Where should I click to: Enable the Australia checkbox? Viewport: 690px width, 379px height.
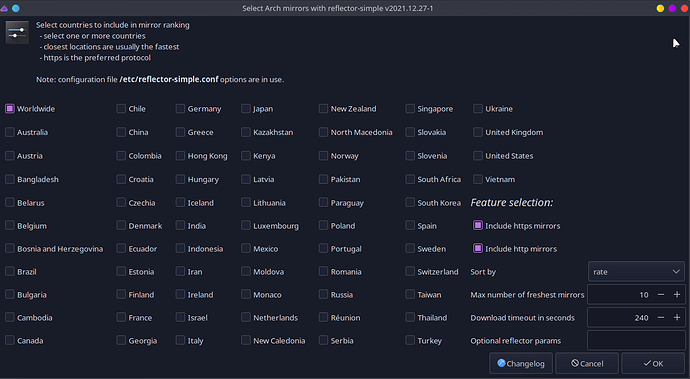click(10, 132)
